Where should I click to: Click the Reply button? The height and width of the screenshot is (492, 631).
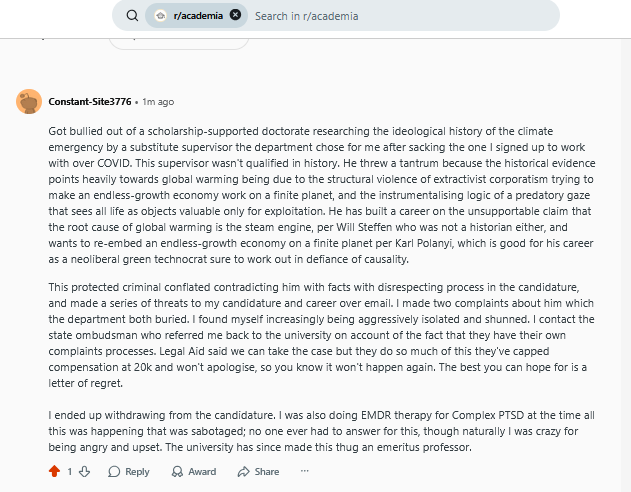[128, 471]
